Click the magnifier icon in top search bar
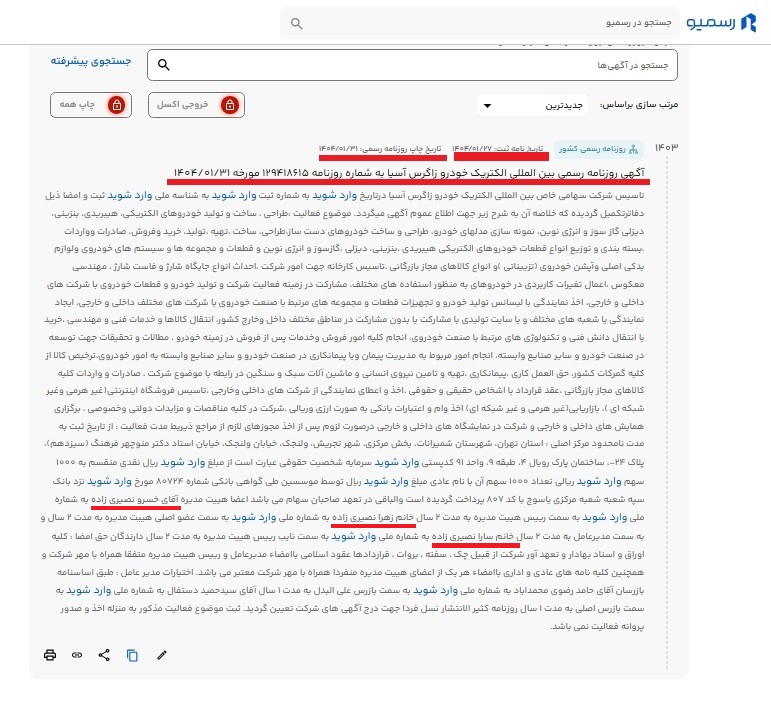This screenshot has height=707, width=771. pyautogui.click(x=297, y=23)
